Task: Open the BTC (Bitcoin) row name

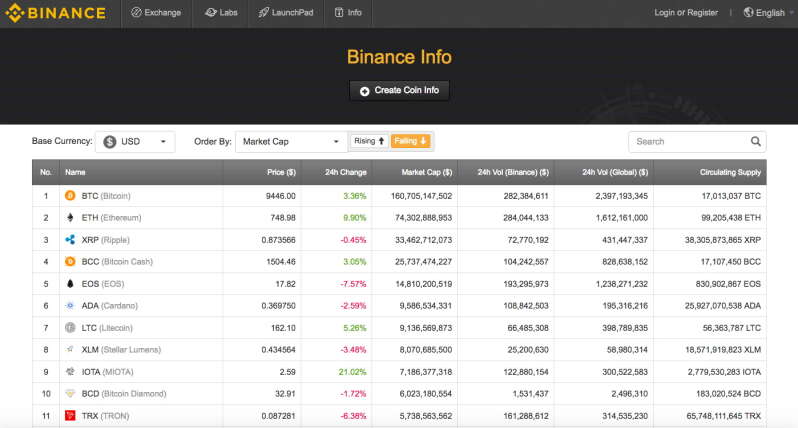Action: [x=106, y=196]
